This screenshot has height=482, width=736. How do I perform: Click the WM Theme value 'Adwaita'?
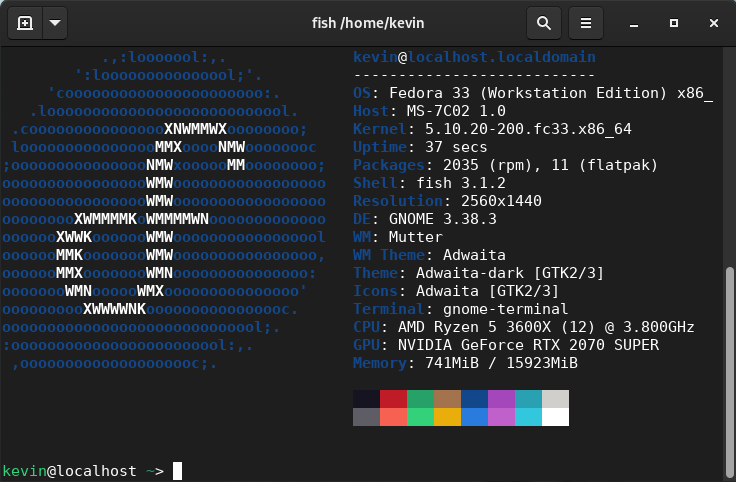point(474,255)
